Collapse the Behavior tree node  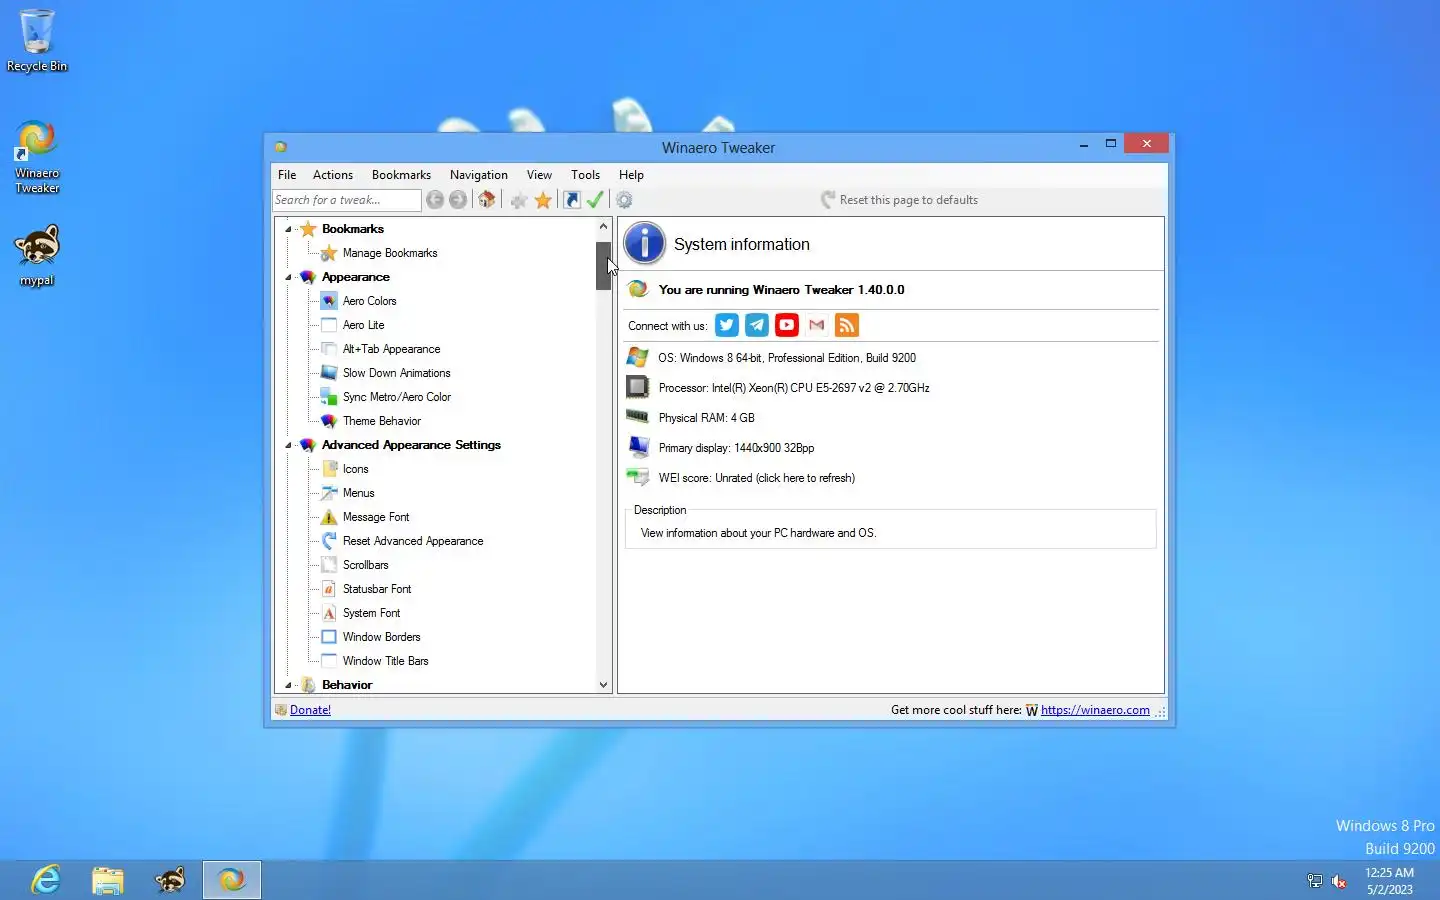[x=288, y=685]
